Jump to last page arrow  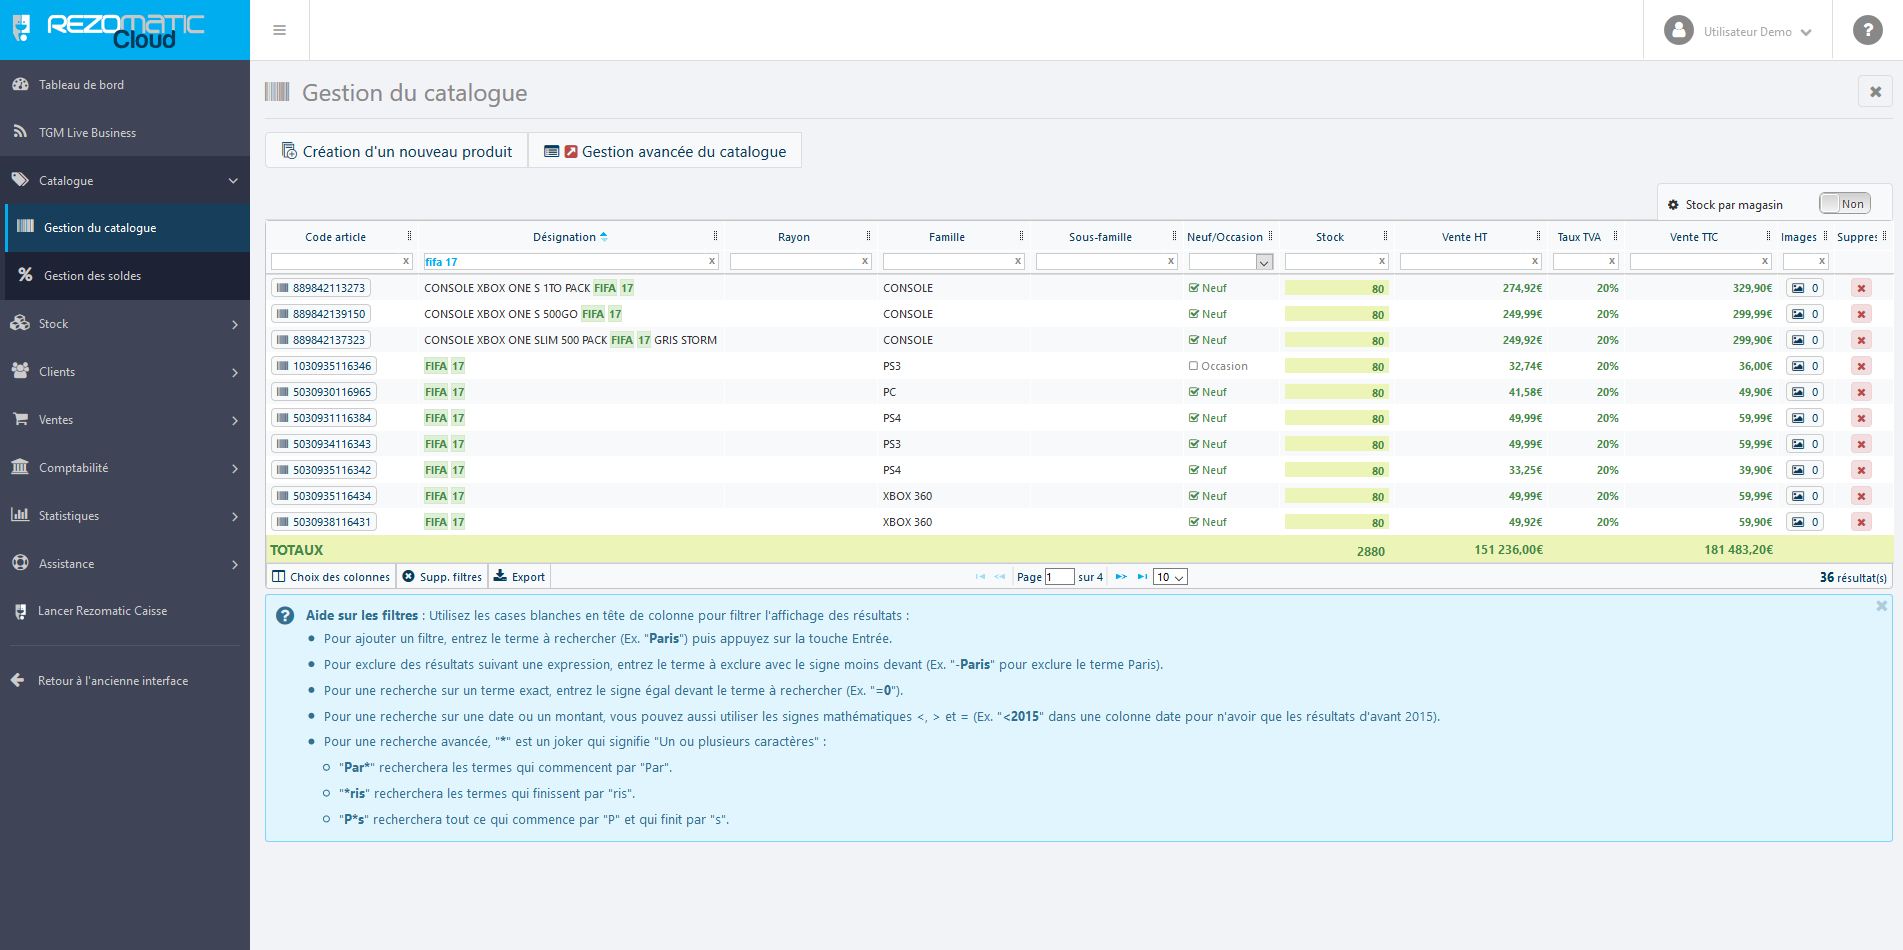click(1142, 577)
